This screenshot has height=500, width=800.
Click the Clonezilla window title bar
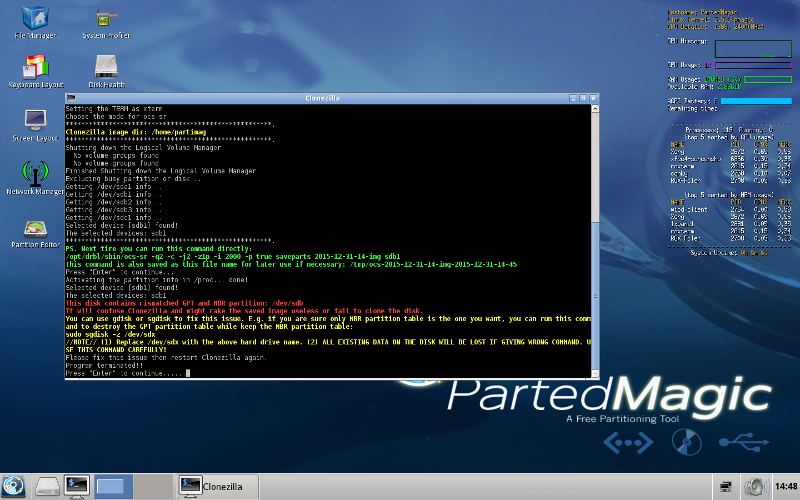tap(329, 98)
